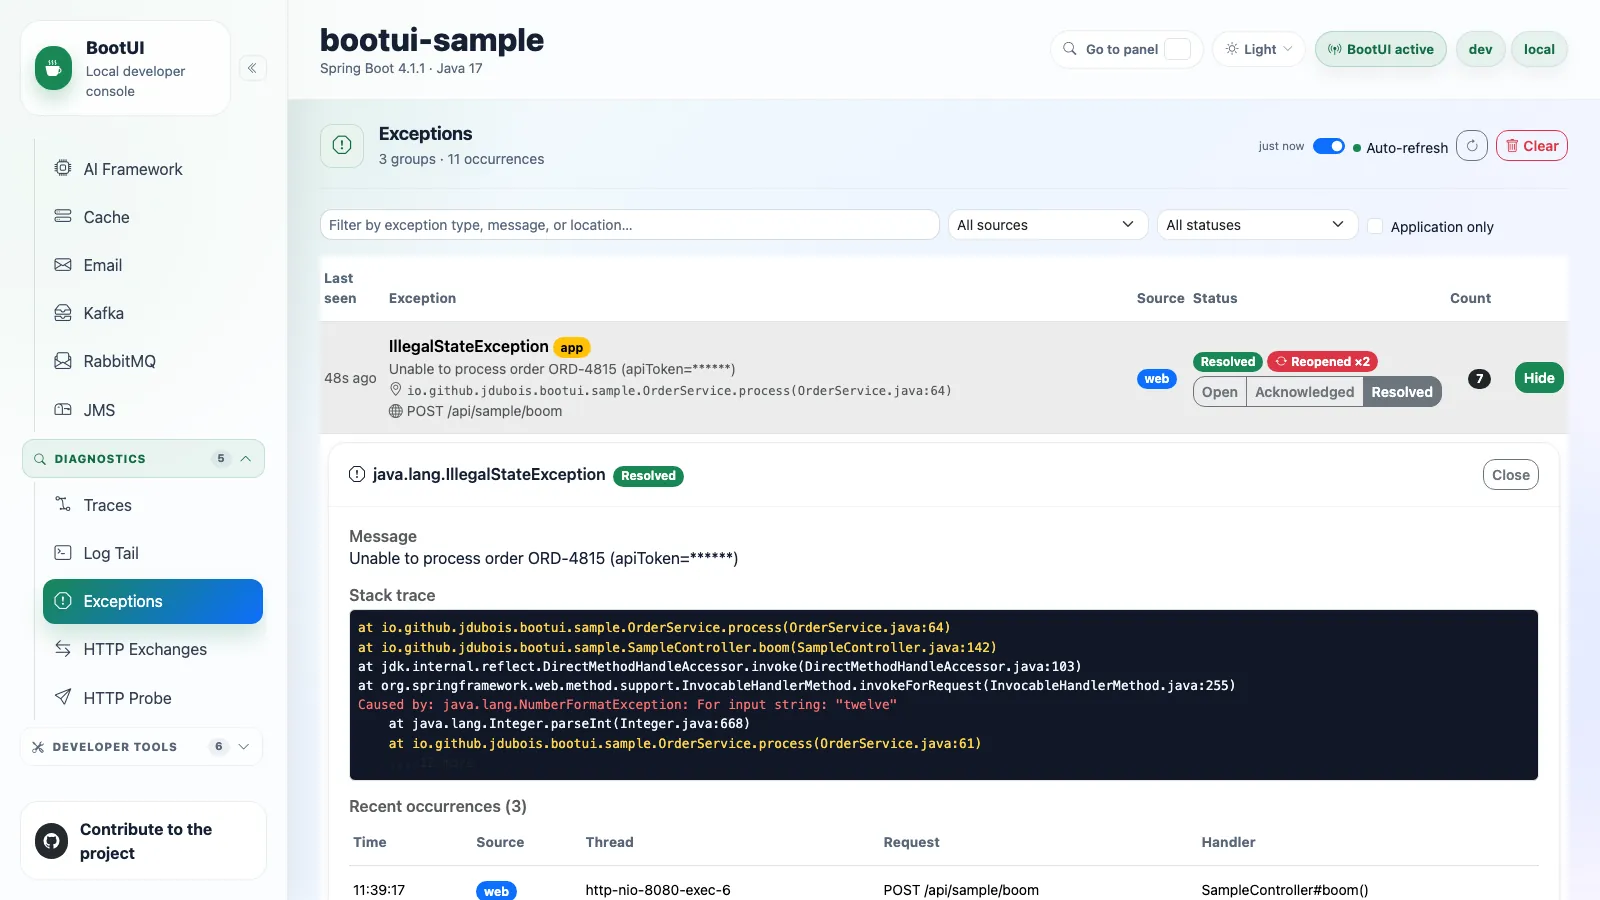Screen dimensions: 1600x900
Task: Set status to Acknowledged
Action: tap(1304, 392)
